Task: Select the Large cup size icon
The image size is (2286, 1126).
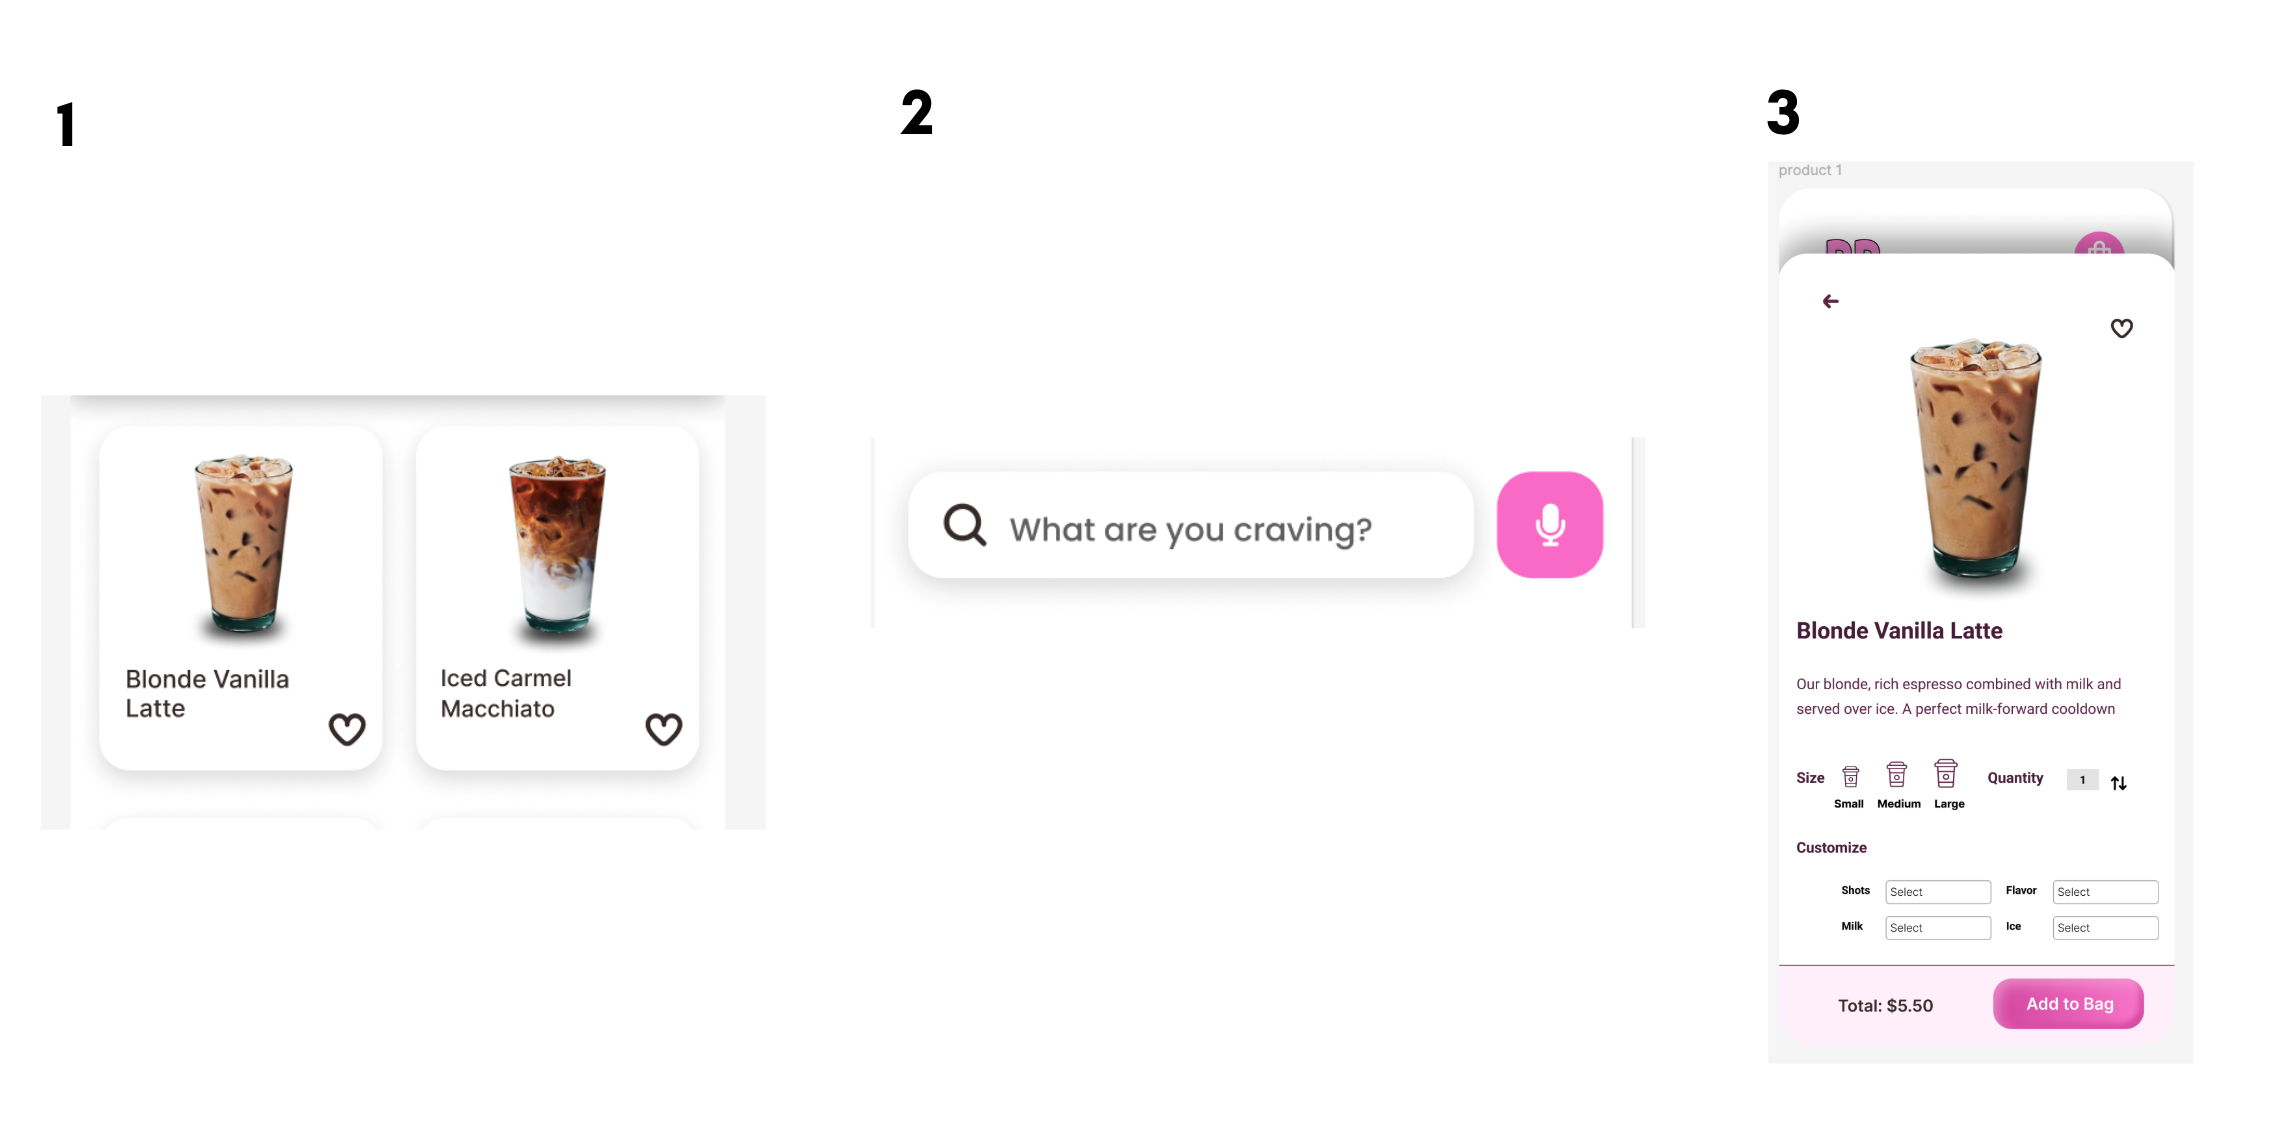Action: point(1945,774)
